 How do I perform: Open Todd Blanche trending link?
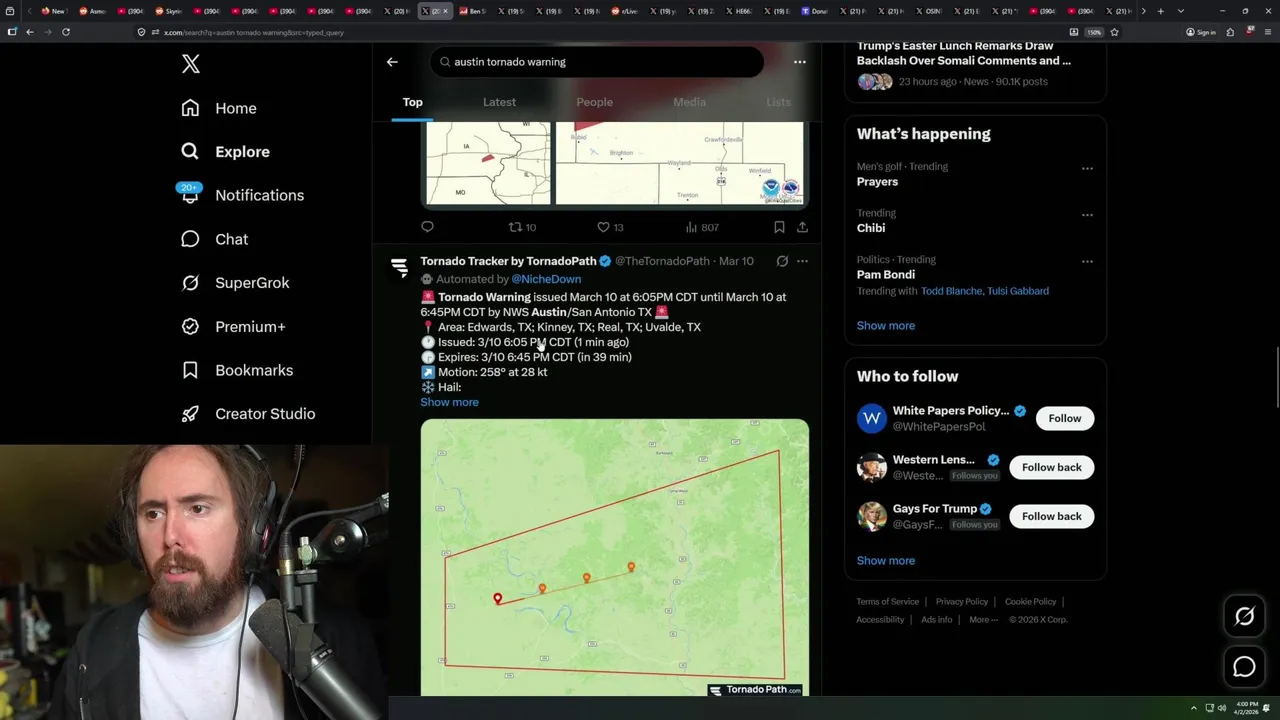pos(950,291)
